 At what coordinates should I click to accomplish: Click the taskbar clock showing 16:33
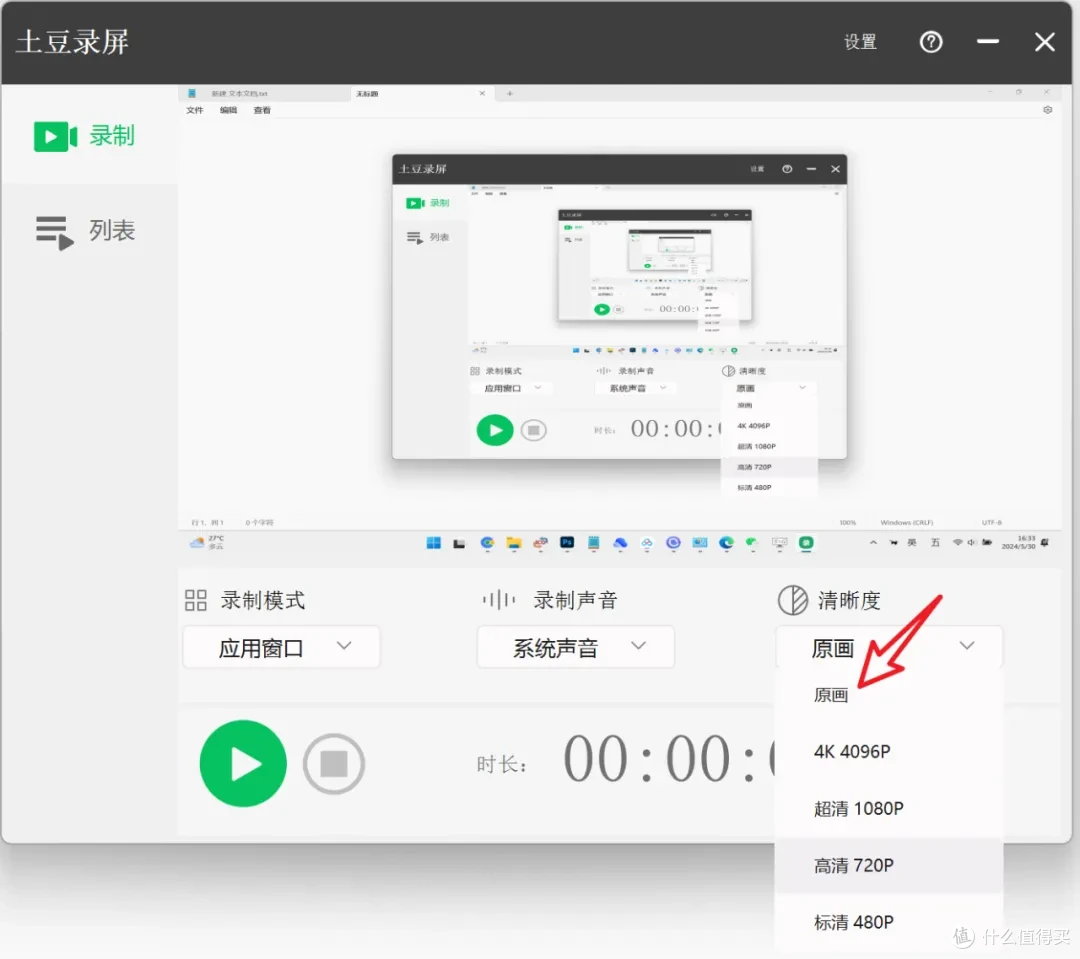click(x=1018, y=543)
